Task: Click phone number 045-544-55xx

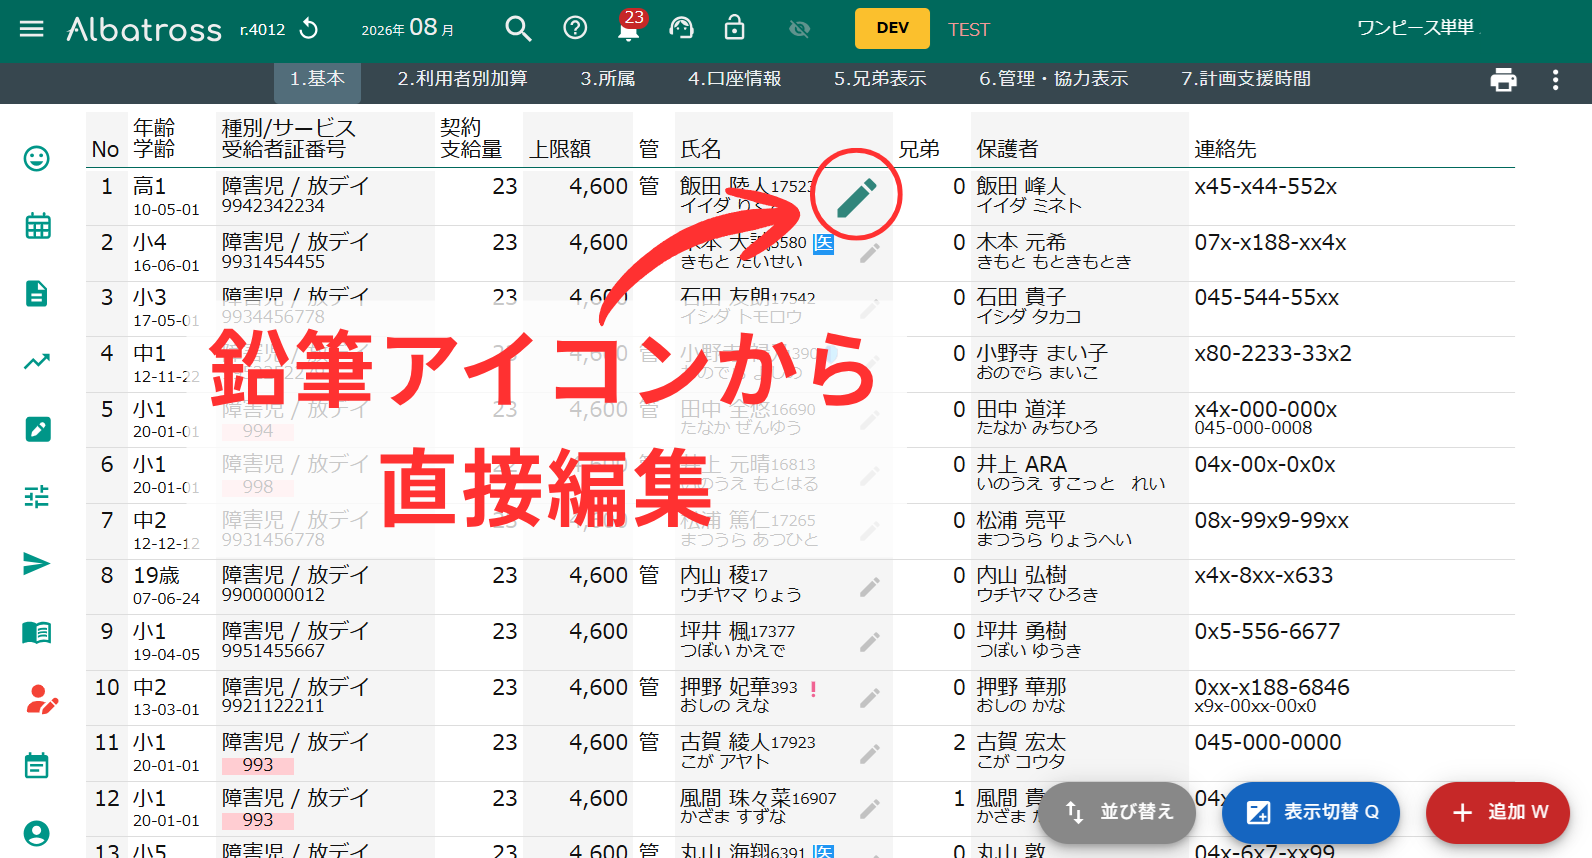Action: (1266, 297)
